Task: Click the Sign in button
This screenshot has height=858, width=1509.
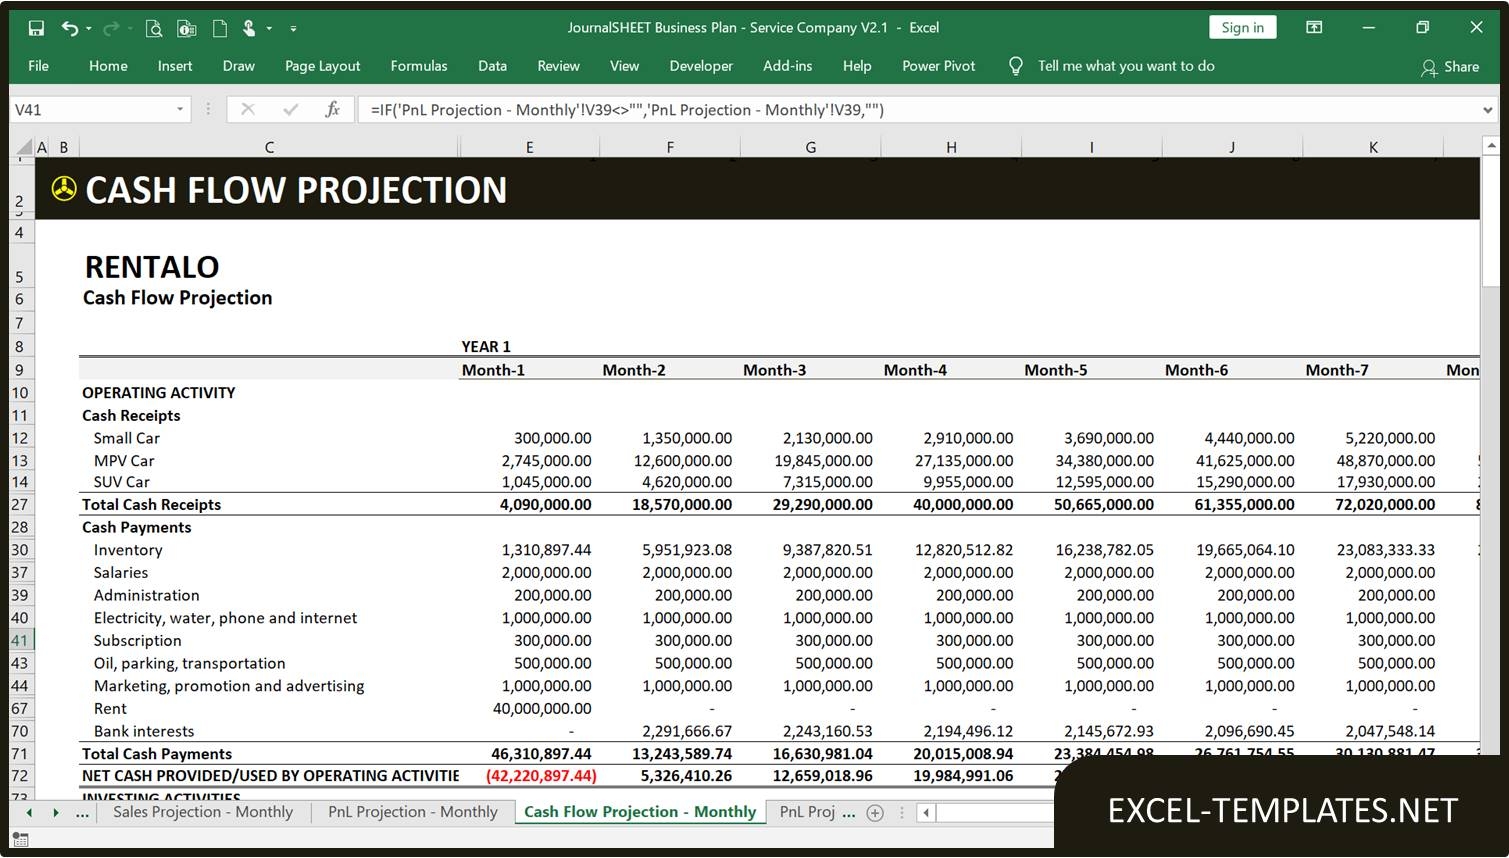Action: (x=1242, y=27)
